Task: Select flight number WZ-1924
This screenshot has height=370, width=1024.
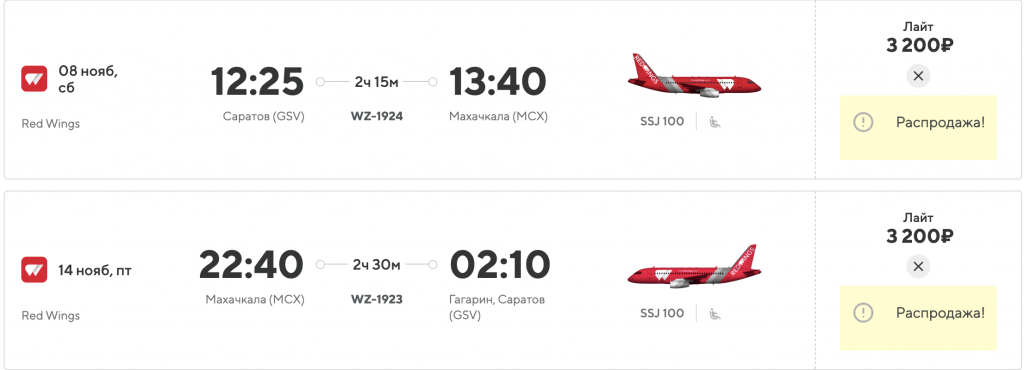Action: (x=377, y=116)
